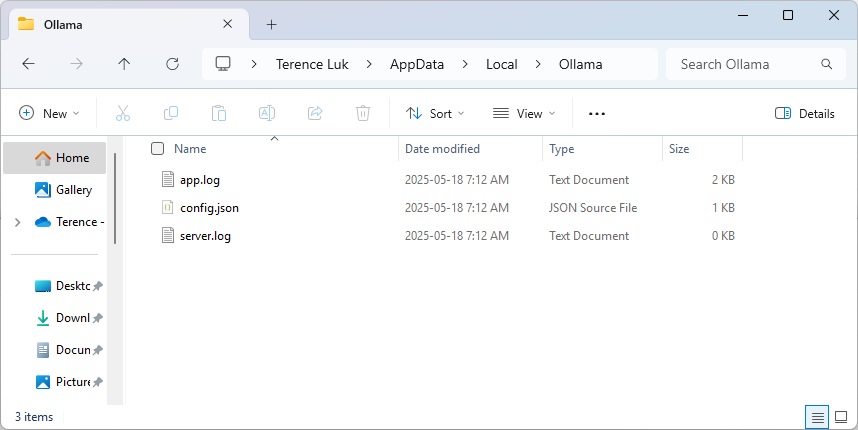Click the Paste clipboard icon
Viewport: 858px width, 430px height.
219,113
